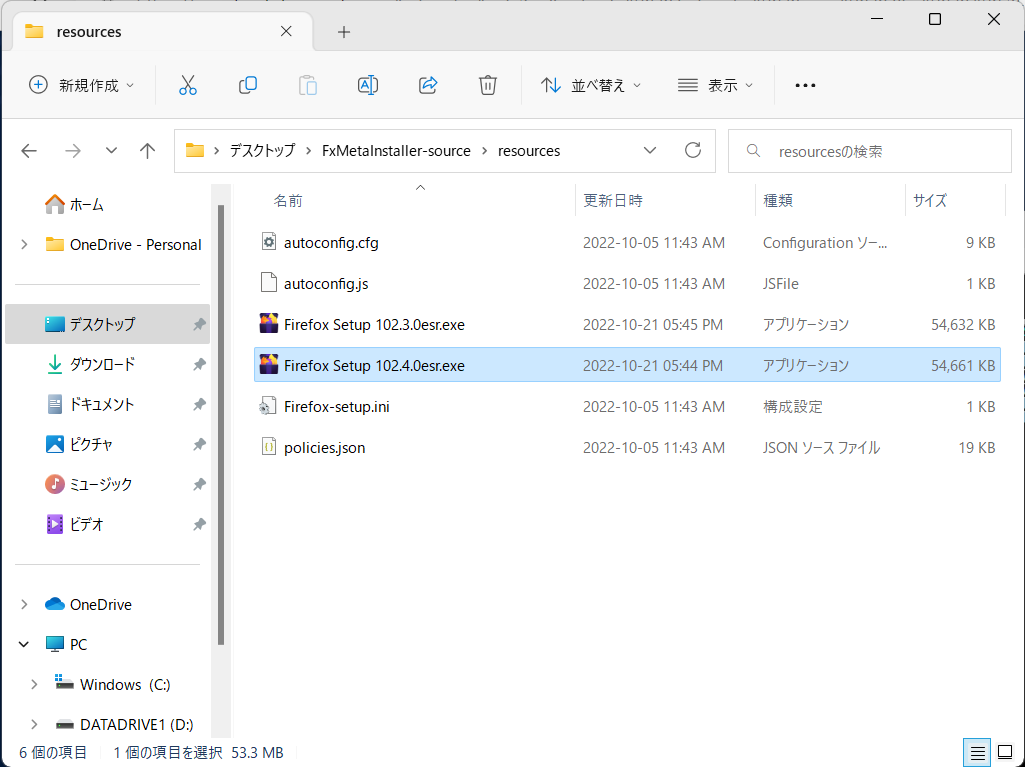Open the 並べ替え sort dropdown

[591, 85]
